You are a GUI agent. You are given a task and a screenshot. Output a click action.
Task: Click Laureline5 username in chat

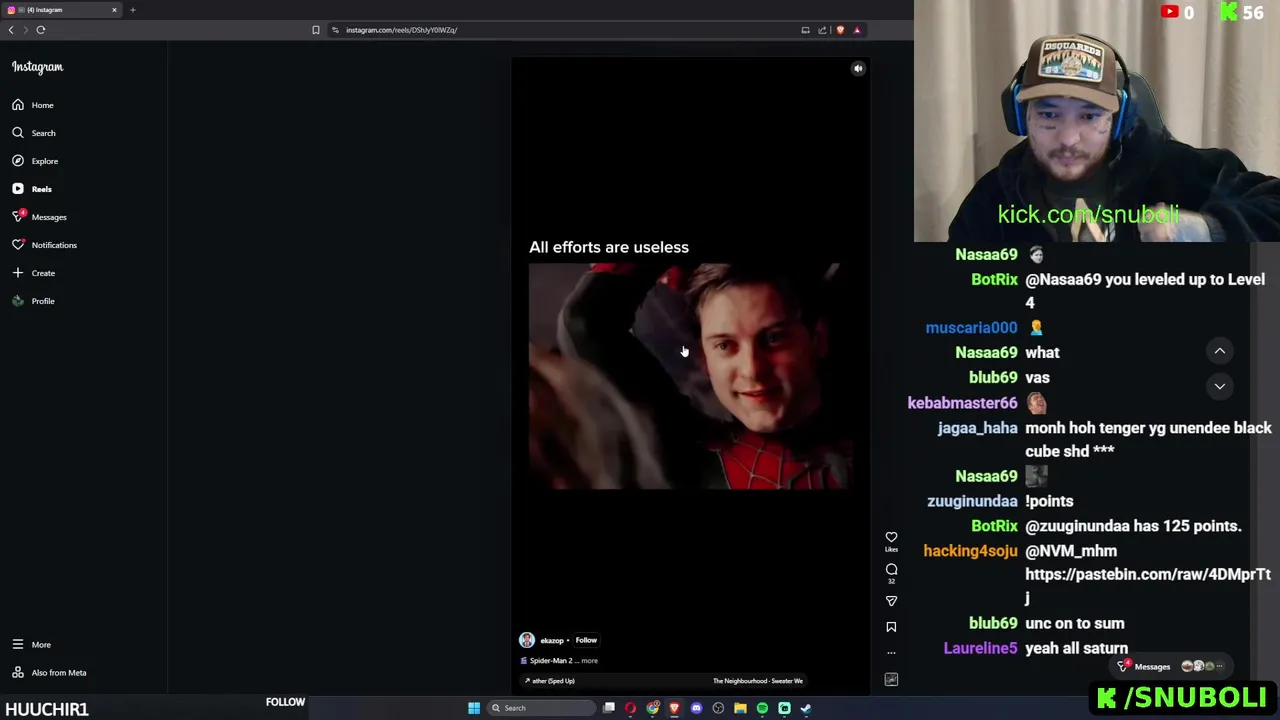980,649
